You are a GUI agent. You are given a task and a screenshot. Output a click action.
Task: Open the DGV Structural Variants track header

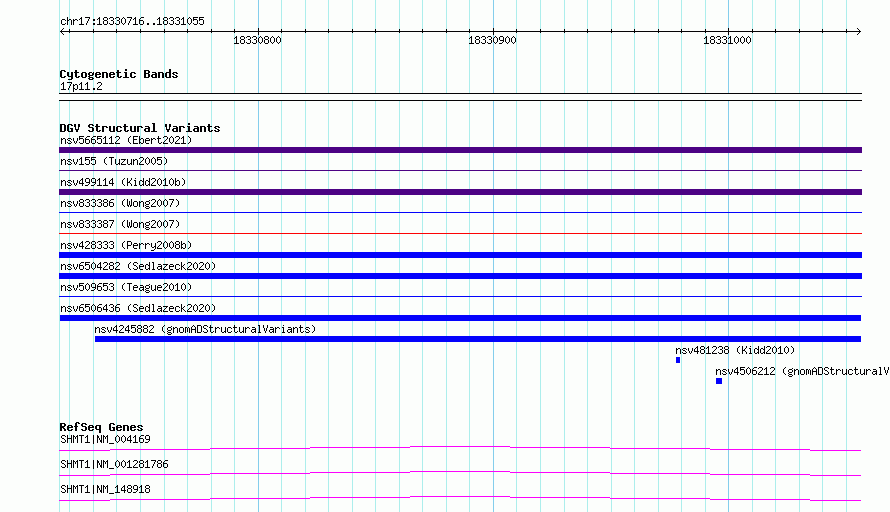(140, 128)
